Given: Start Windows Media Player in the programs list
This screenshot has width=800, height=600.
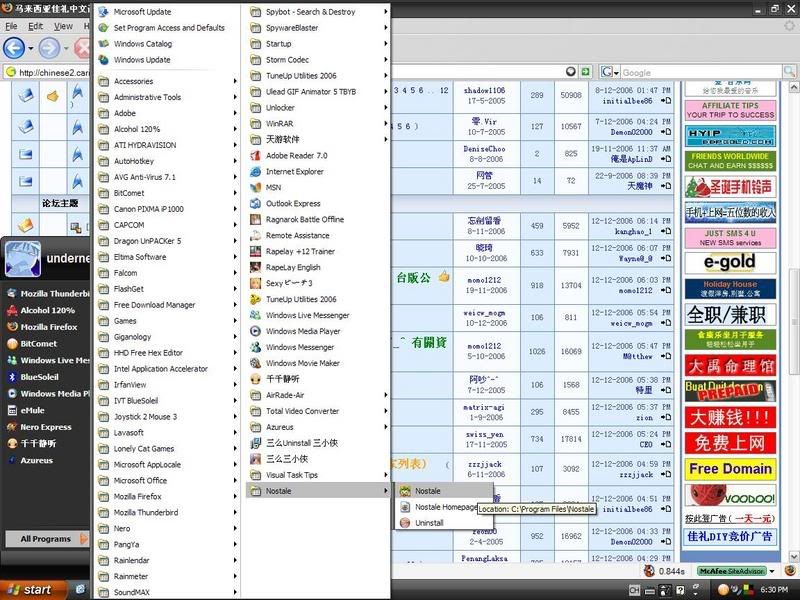Looking at the screenshot, I should click(302, 331).
